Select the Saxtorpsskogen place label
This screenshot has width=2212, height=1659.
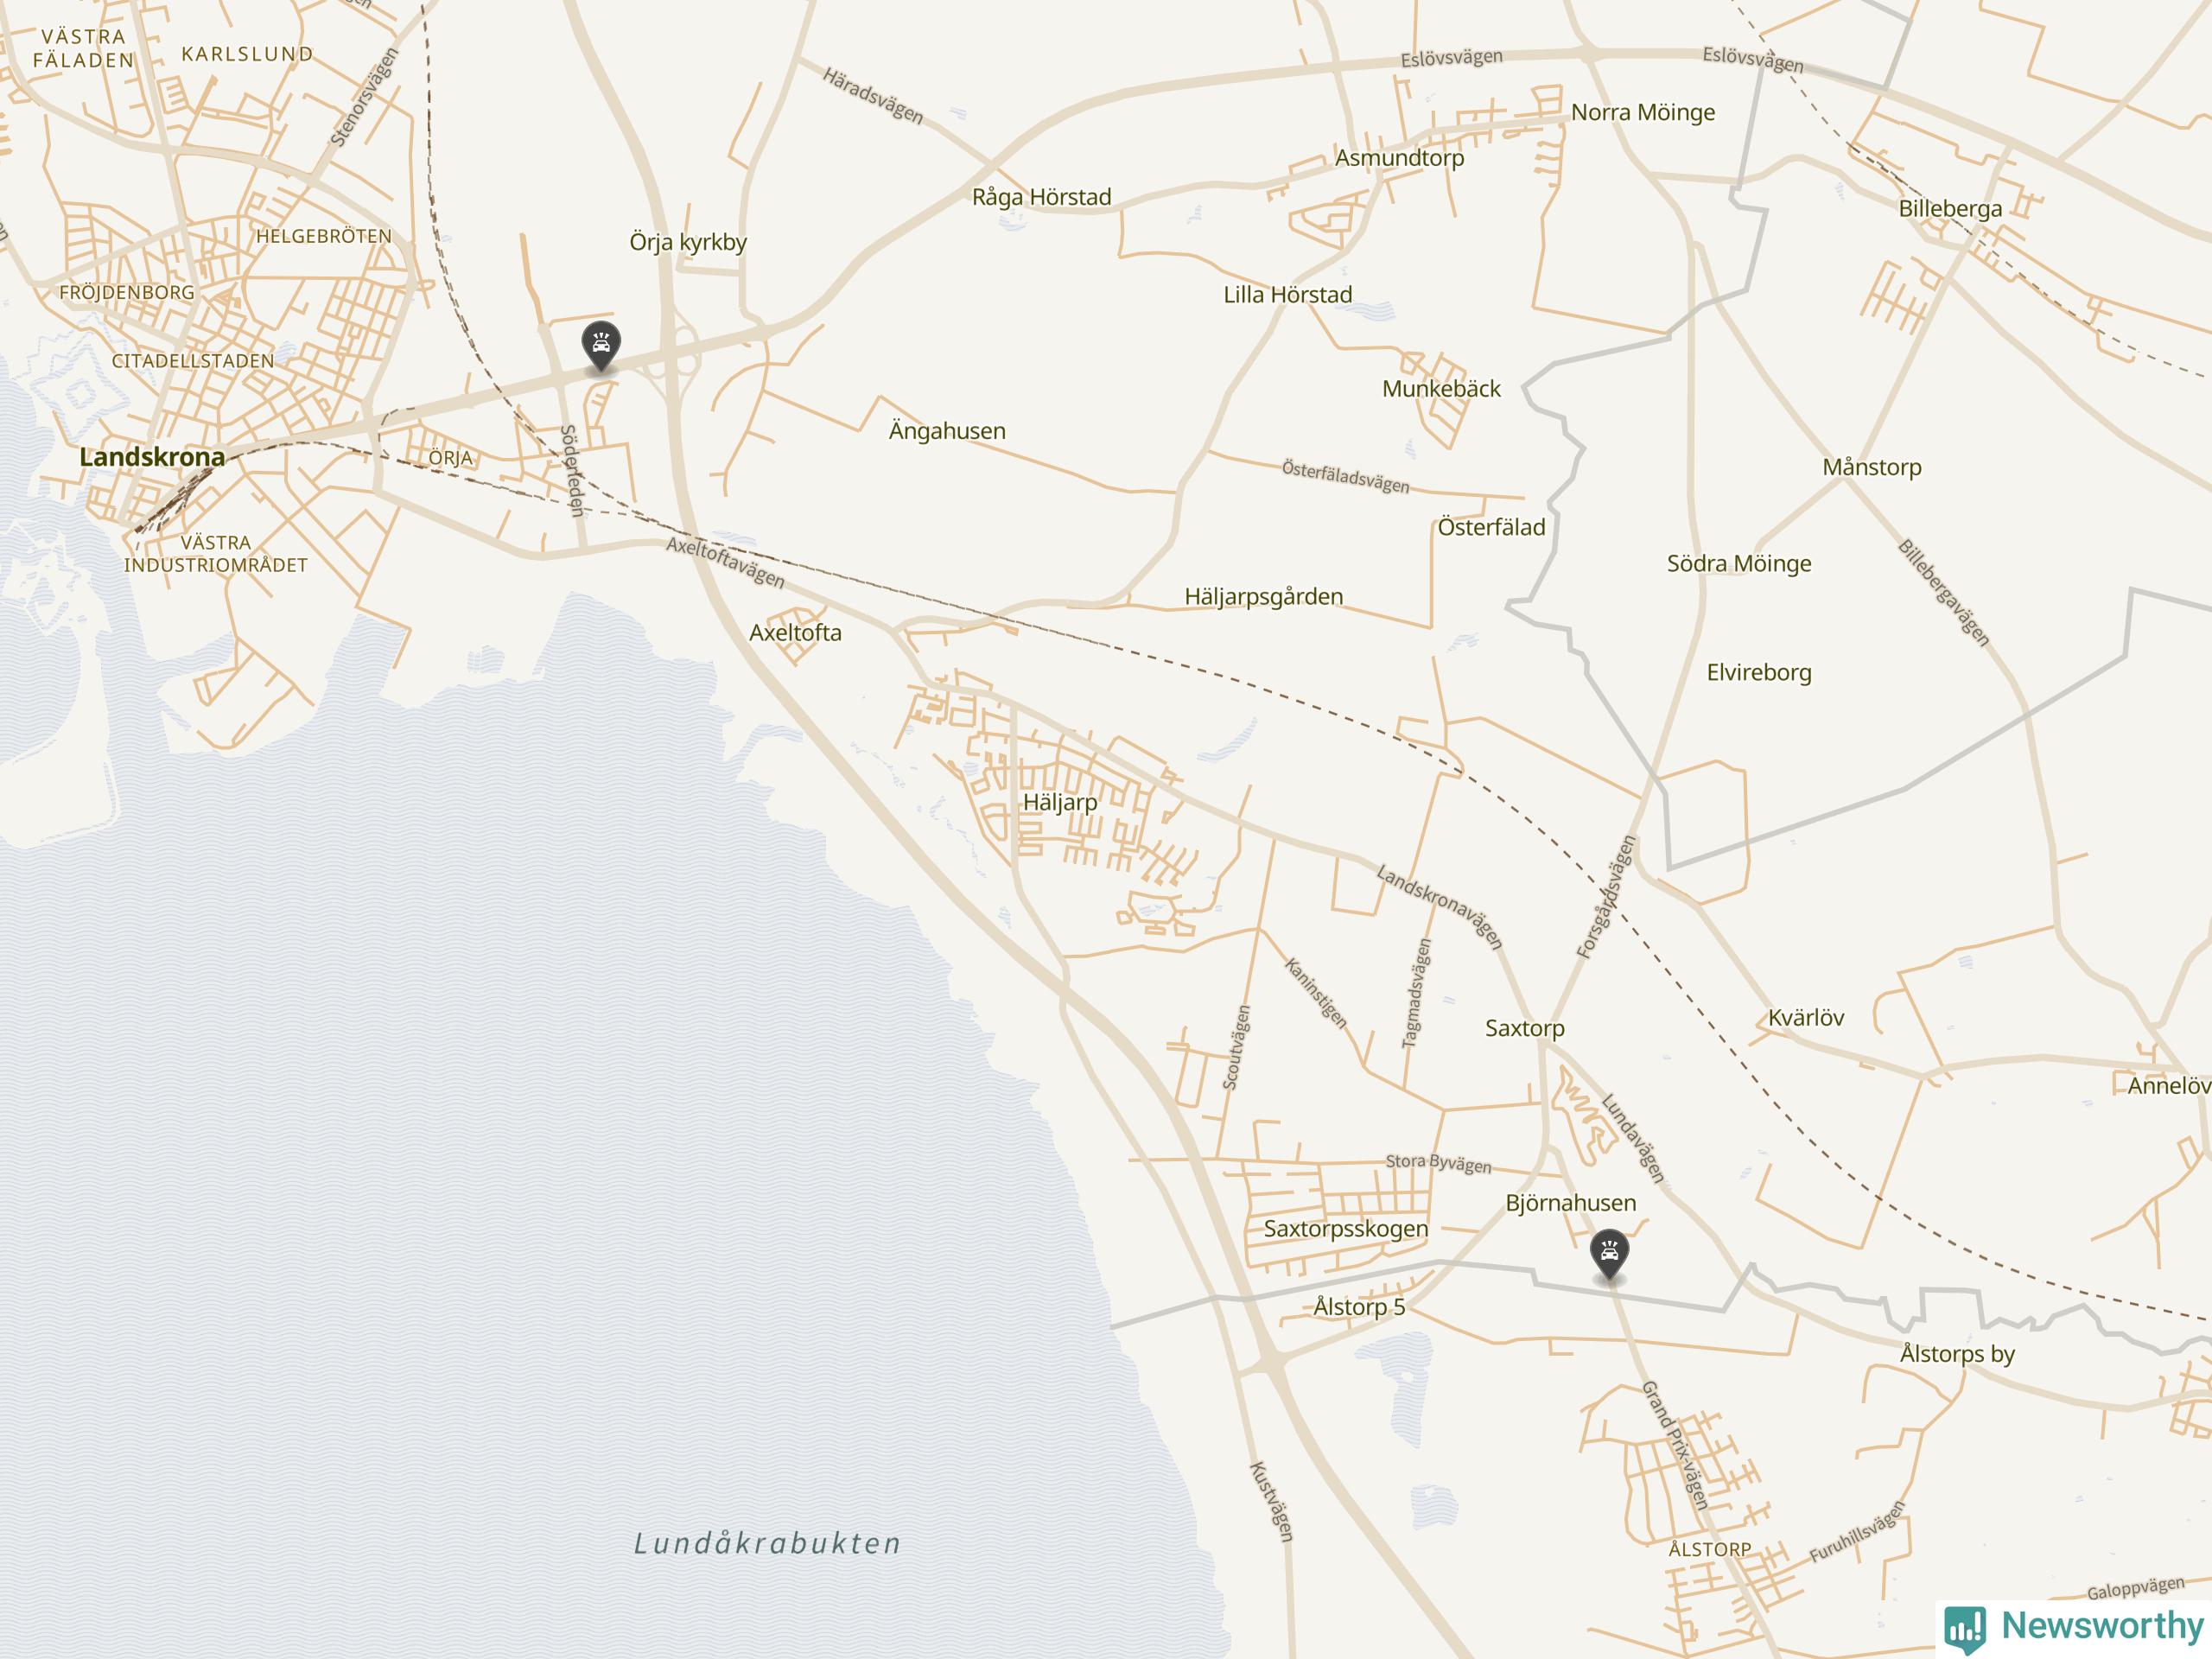click(1346, 1229)
